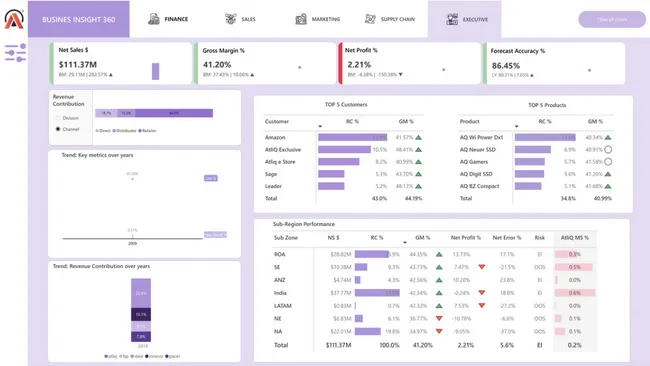Click the Net Error % column header
Viewport: 650px width, 366px height.
507,238
